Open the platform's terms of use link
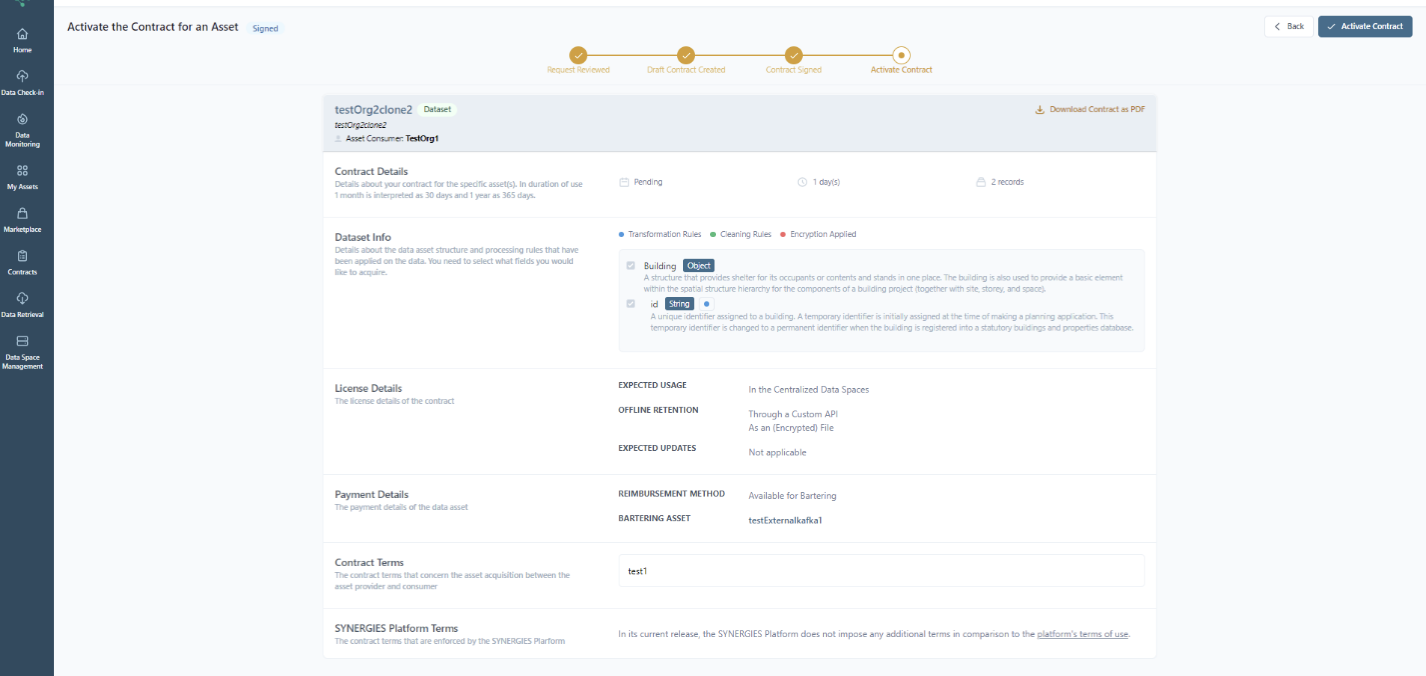This screenshot has width=1426, height=676. [1082, 634]
